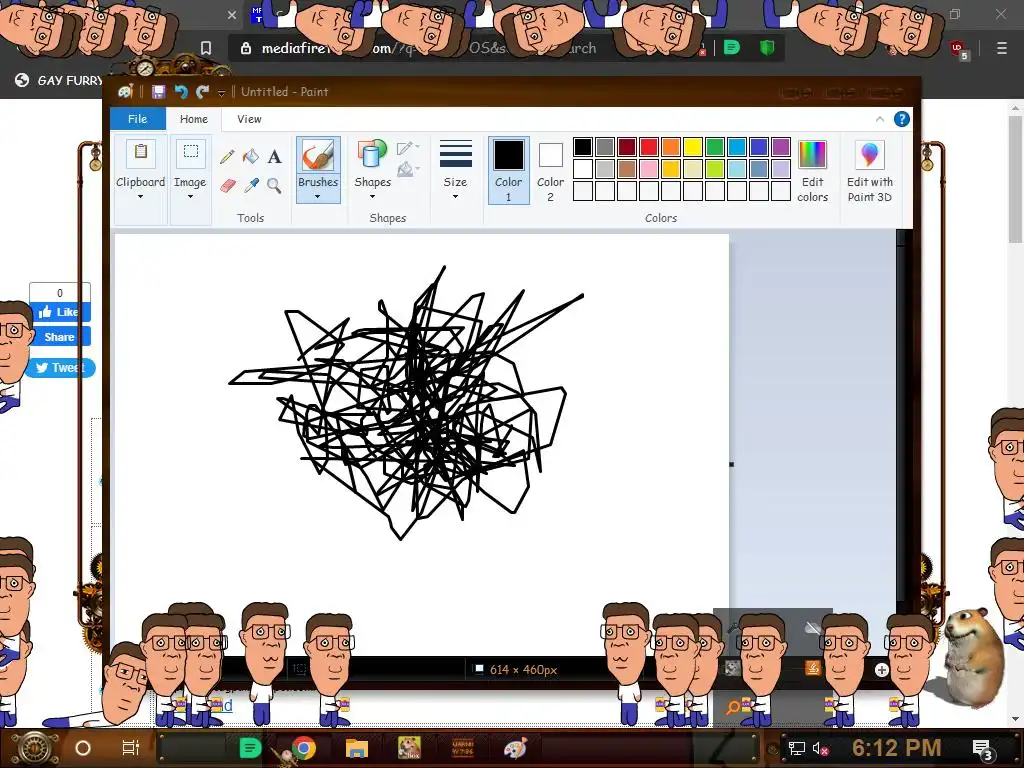
Task: Collapse the Paint ribbon with the chevron
Action: (x=880, y=119)
